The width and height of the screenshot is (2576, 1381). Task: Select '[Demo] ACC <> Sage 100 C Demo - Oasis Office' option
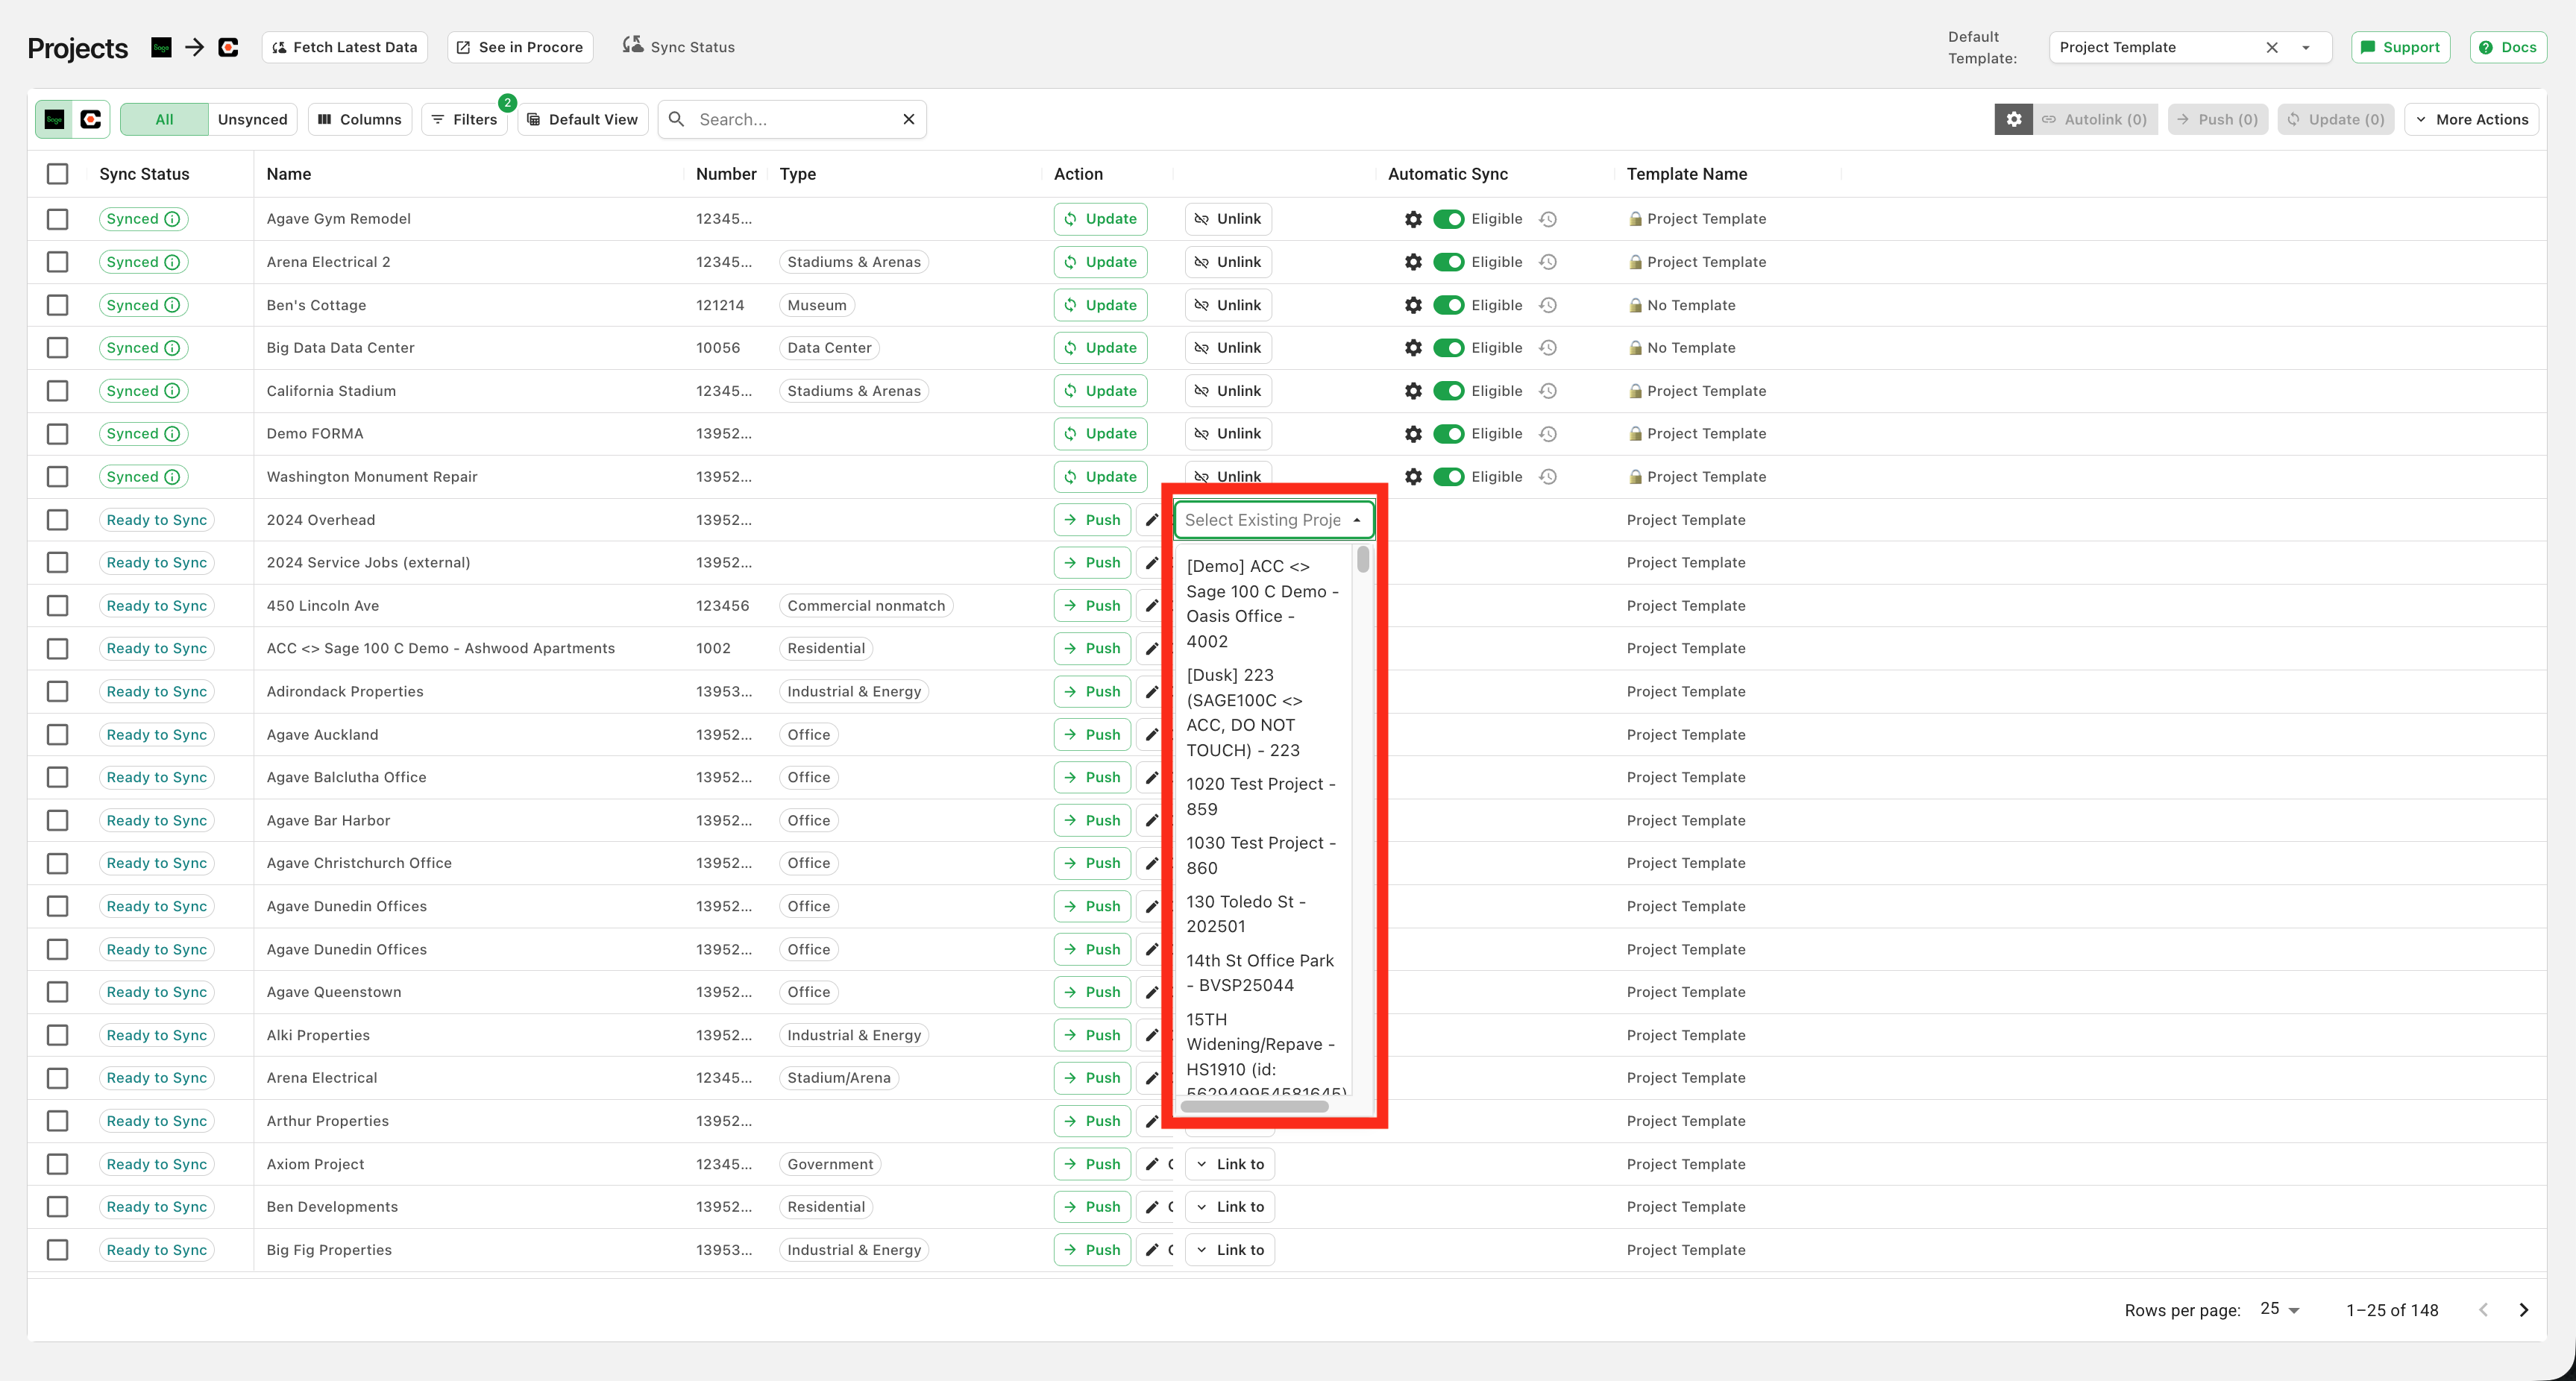[x=1264, y=604]
